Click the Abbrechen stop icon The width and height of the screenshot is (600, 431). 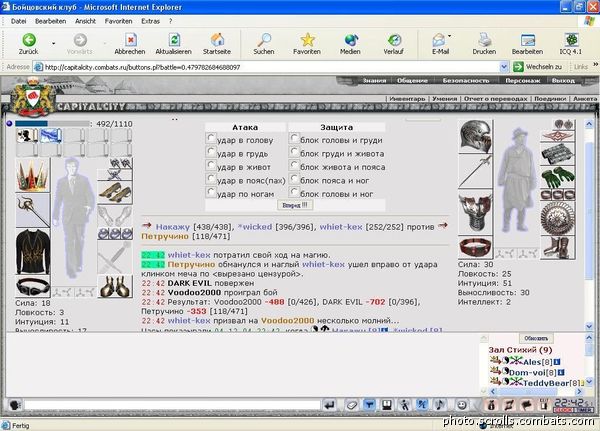[130, 39]
